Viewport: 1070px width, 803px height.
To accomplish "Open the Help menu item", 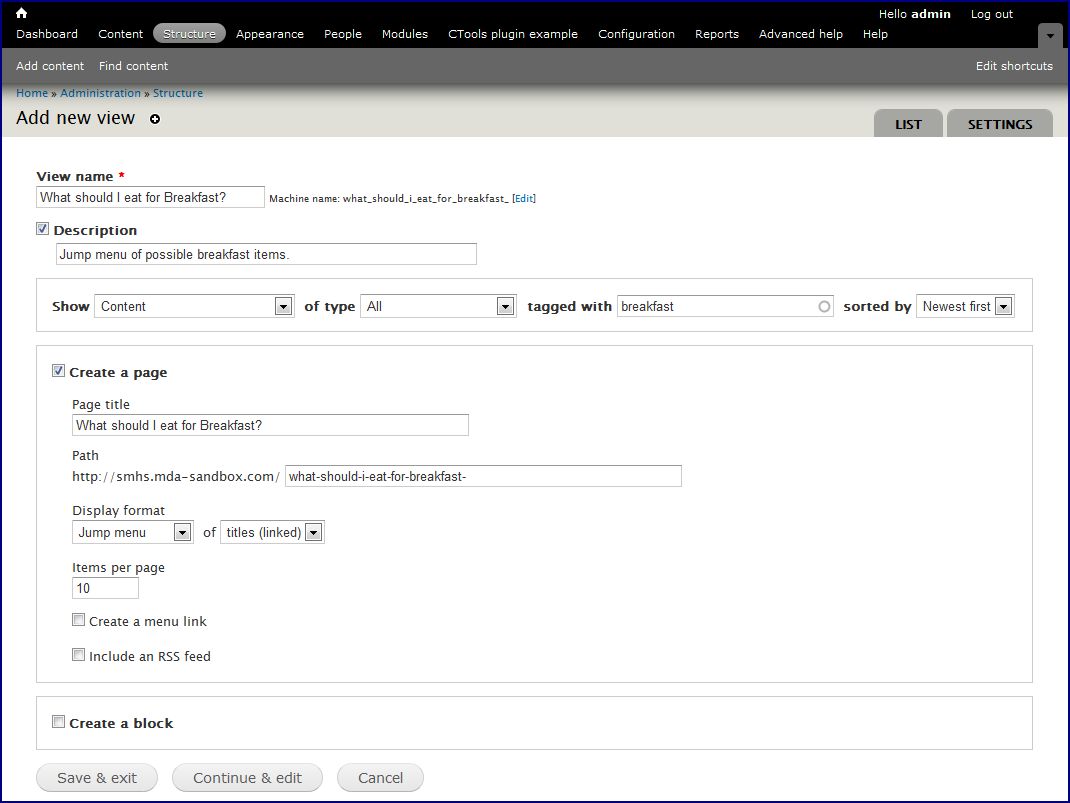I will coord(875,34).
